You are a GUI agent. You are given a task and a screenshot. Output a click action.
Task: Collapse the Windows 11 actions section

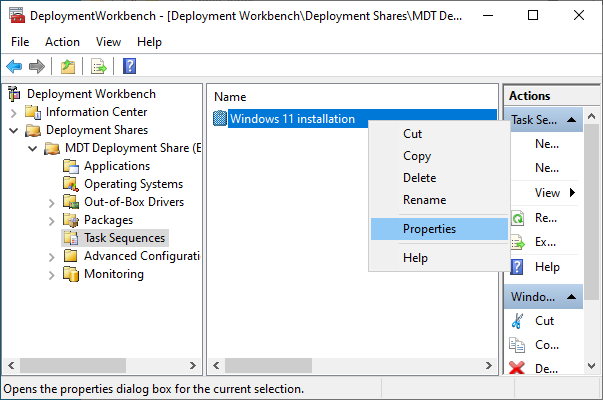(571, 297)
